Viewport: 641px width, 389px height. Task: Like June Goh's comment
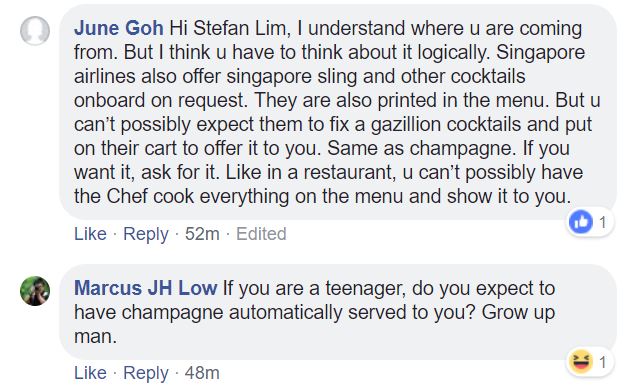[x=90, y=234]
